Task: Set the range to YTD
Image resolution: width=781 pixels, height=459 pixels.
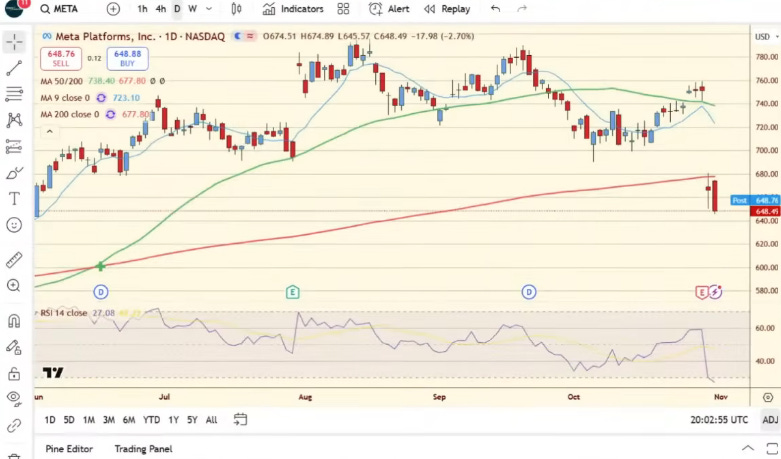Action: click(151, 420)
